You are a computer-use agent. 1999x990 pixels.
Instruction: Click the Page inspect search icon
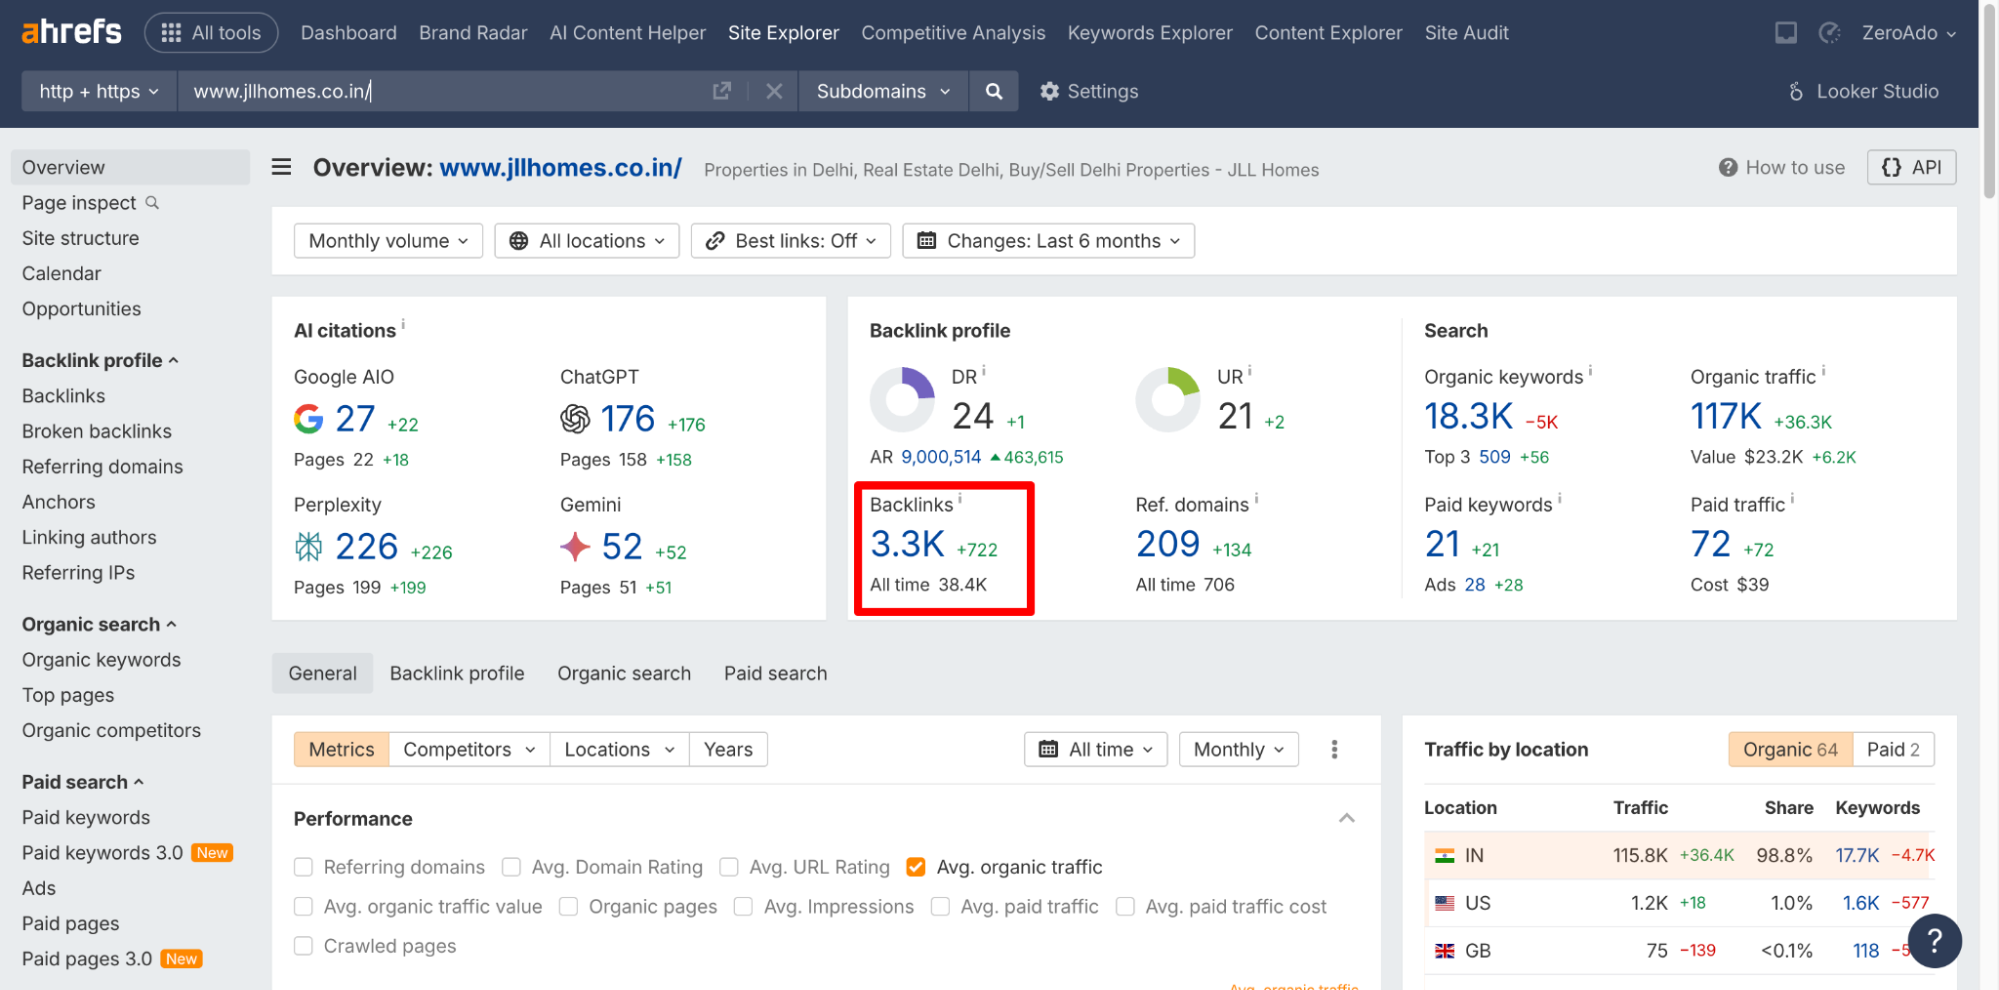click(152, 202)
